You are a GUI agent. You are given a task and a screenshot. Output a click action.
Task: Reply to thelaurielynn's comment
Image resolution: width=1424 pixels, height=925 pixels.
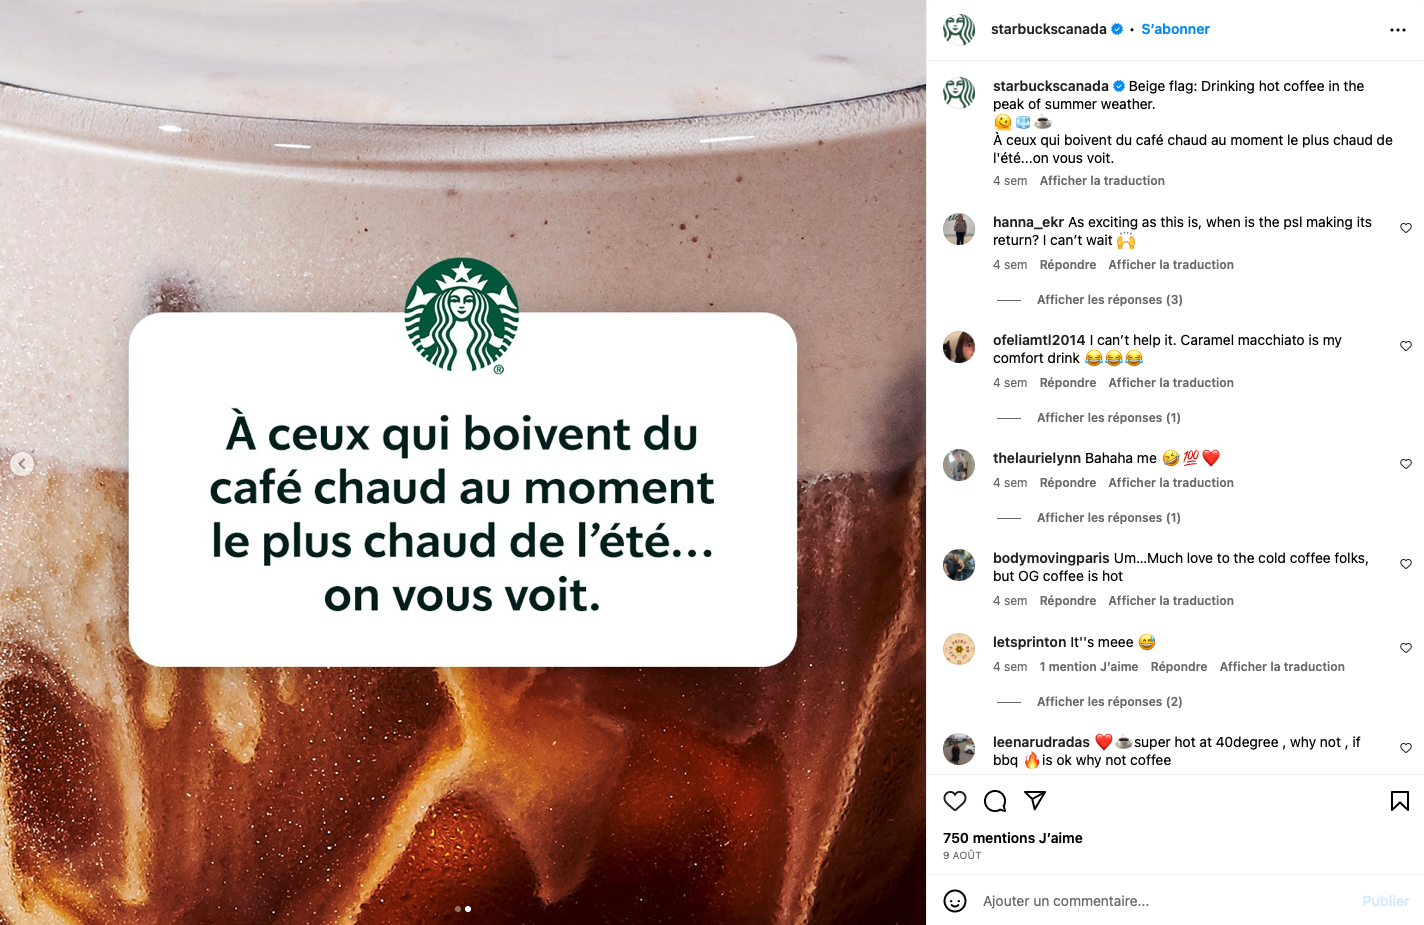[1067, 483]
